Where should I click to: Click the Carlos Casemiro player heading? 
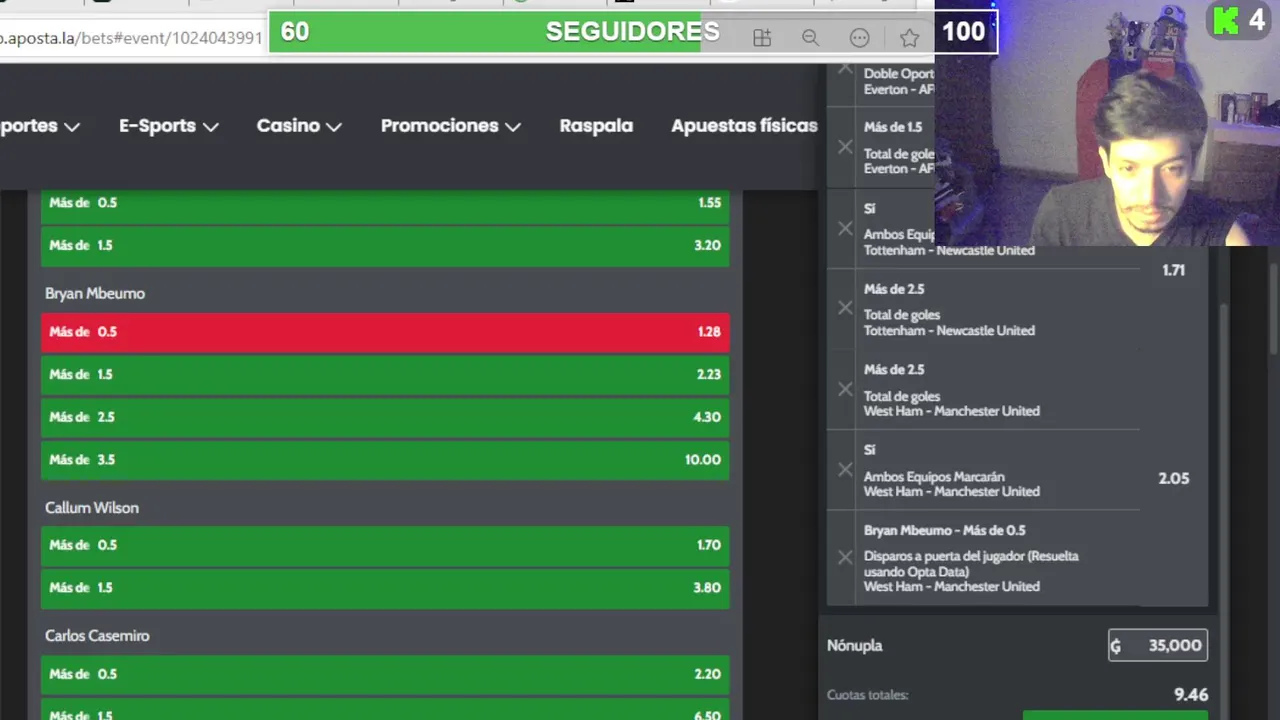[x=97, y=636]
